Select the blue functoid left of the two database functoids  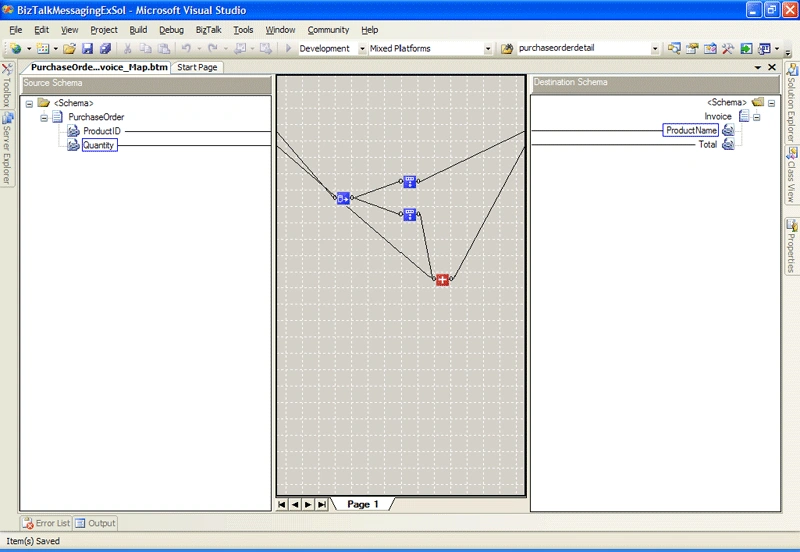(343, 198)
